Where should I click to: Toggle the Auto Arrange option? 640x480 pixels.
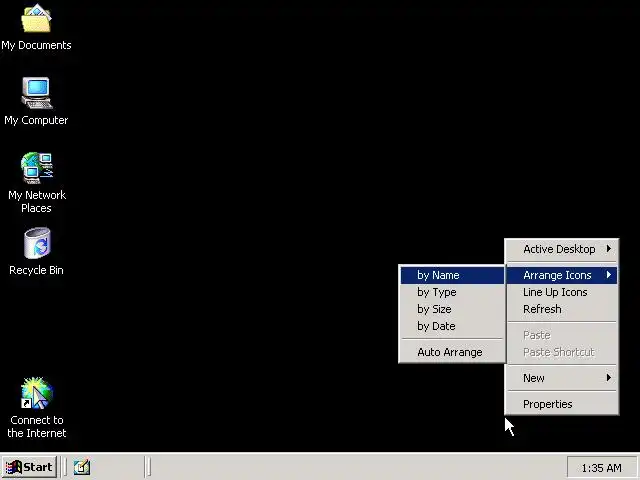pyautogui.click(x=452, y=352)
